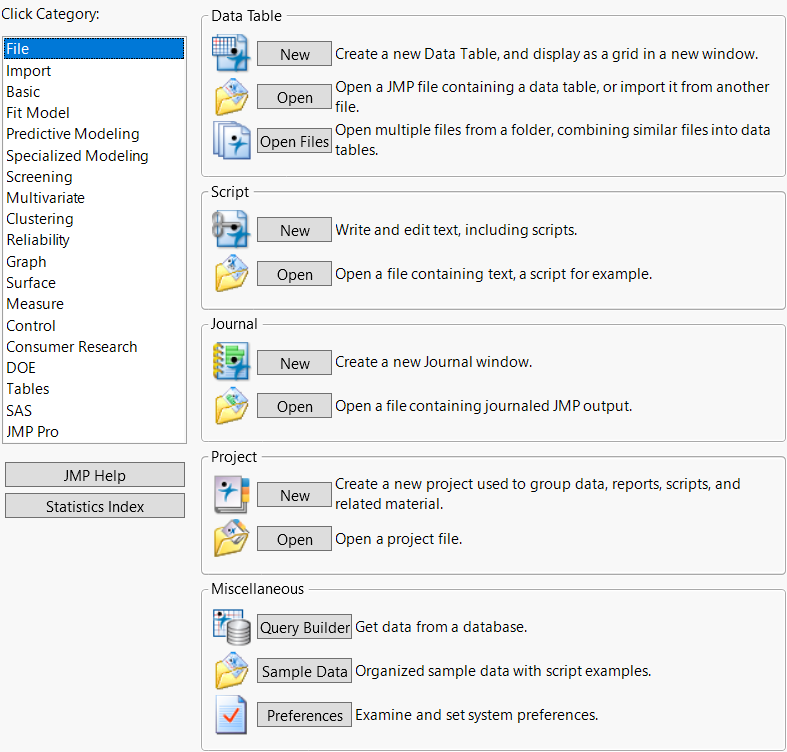Click the Query Builder database icon
This screenshot has width=787, height=752.
click(231, 626)
